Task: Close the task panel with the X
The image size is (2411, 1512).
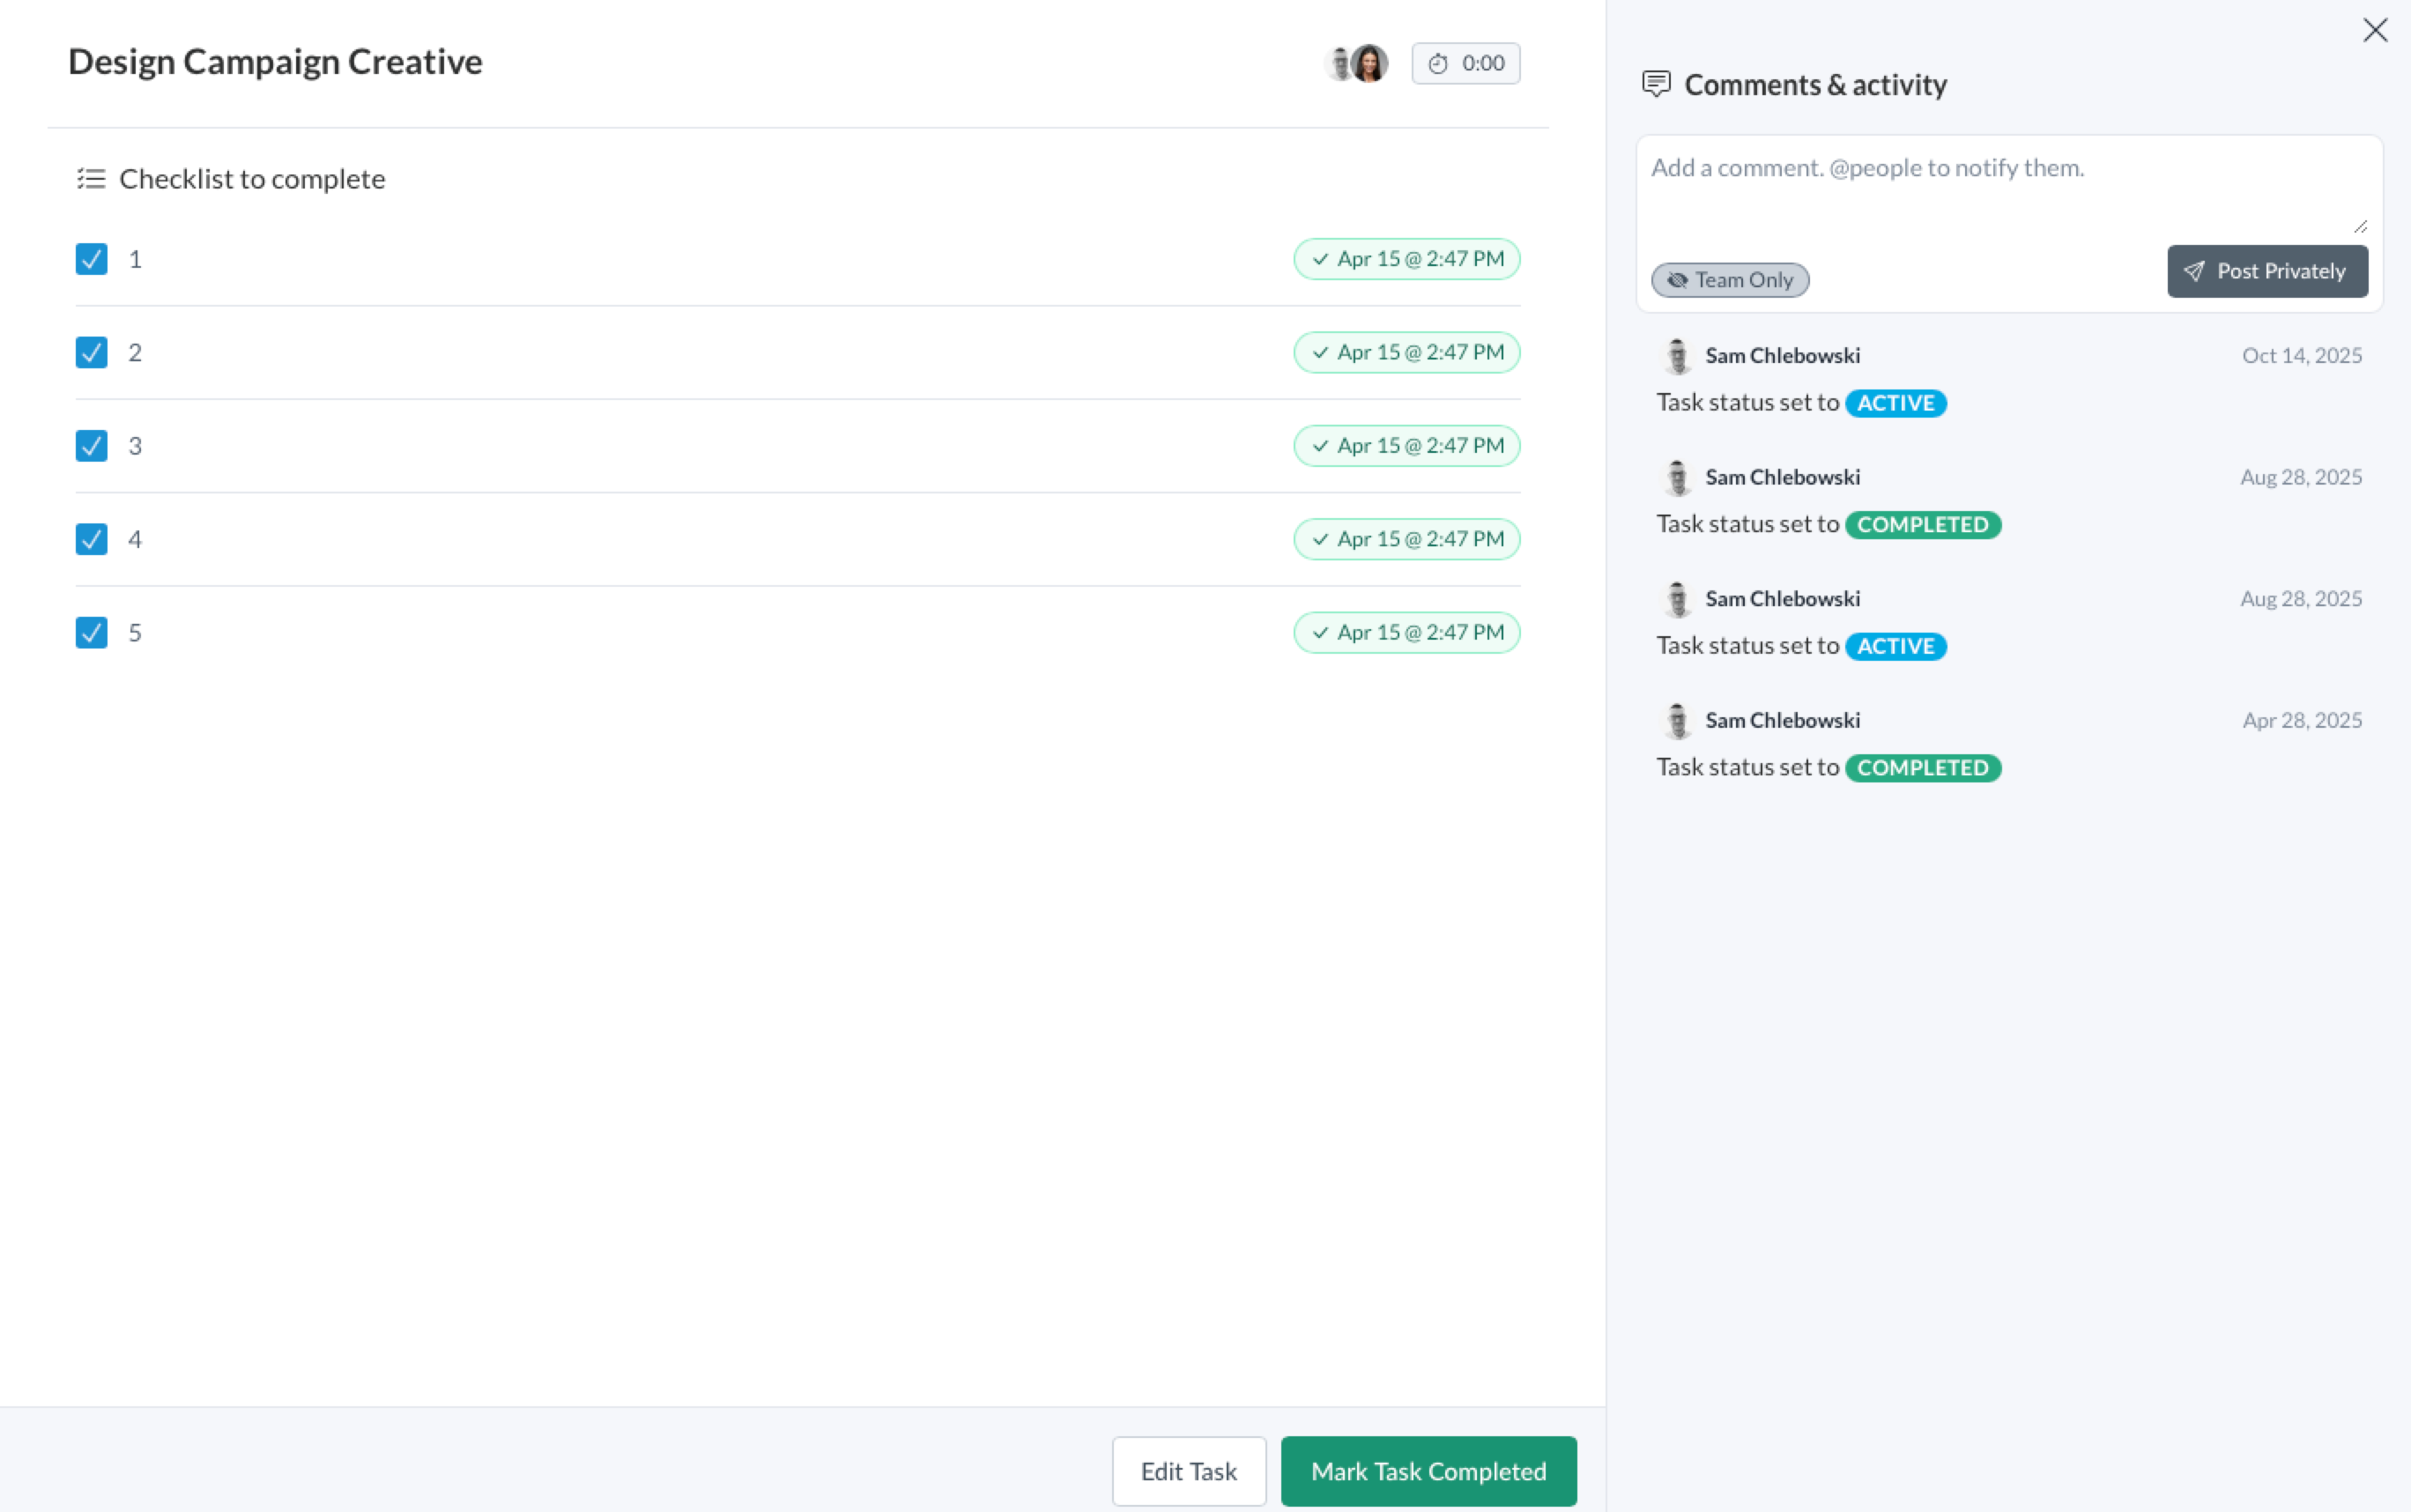Action: [x=2375, y=30]
